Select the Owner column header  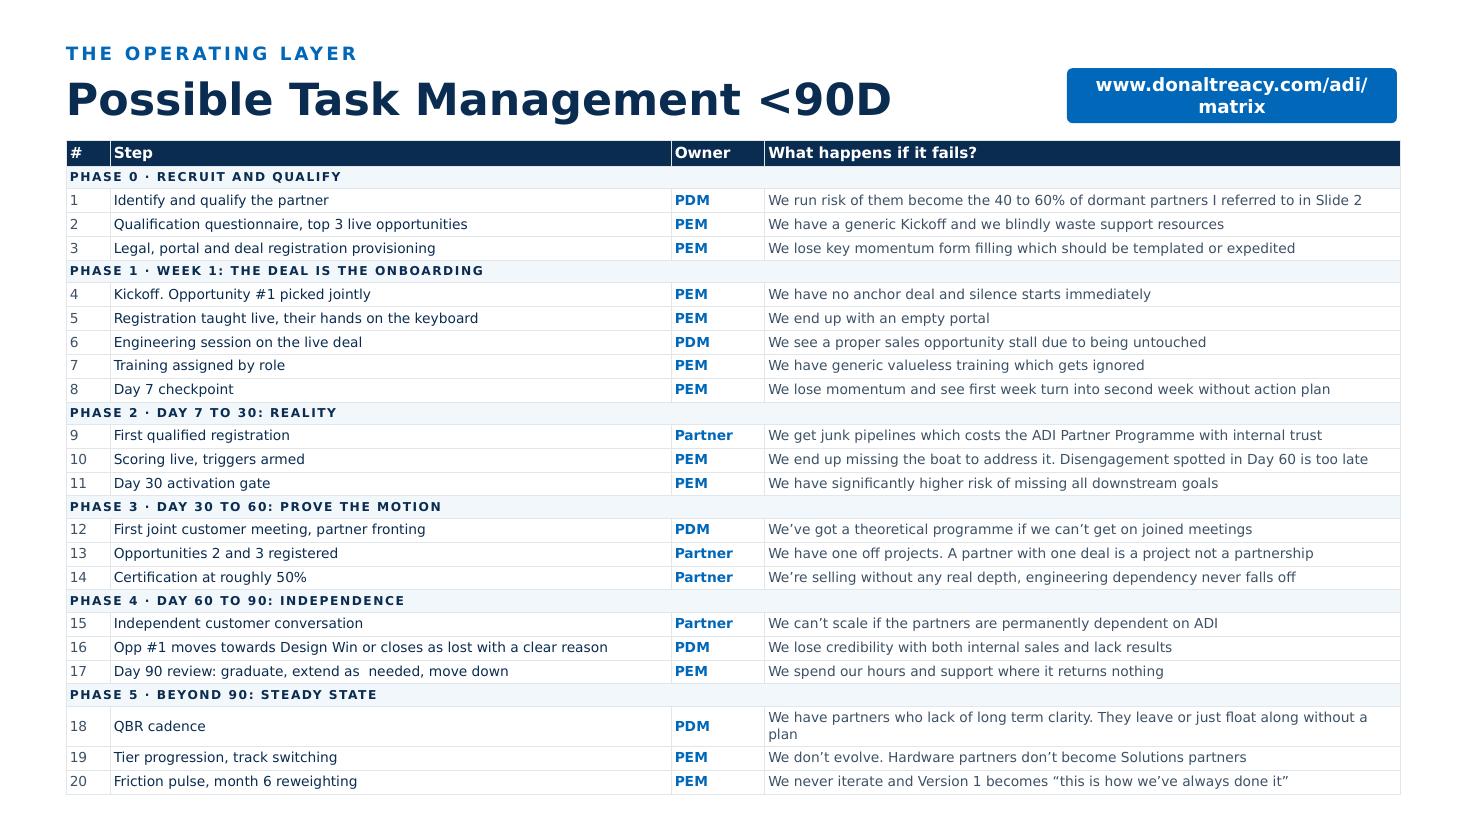(x=717, y=153)
